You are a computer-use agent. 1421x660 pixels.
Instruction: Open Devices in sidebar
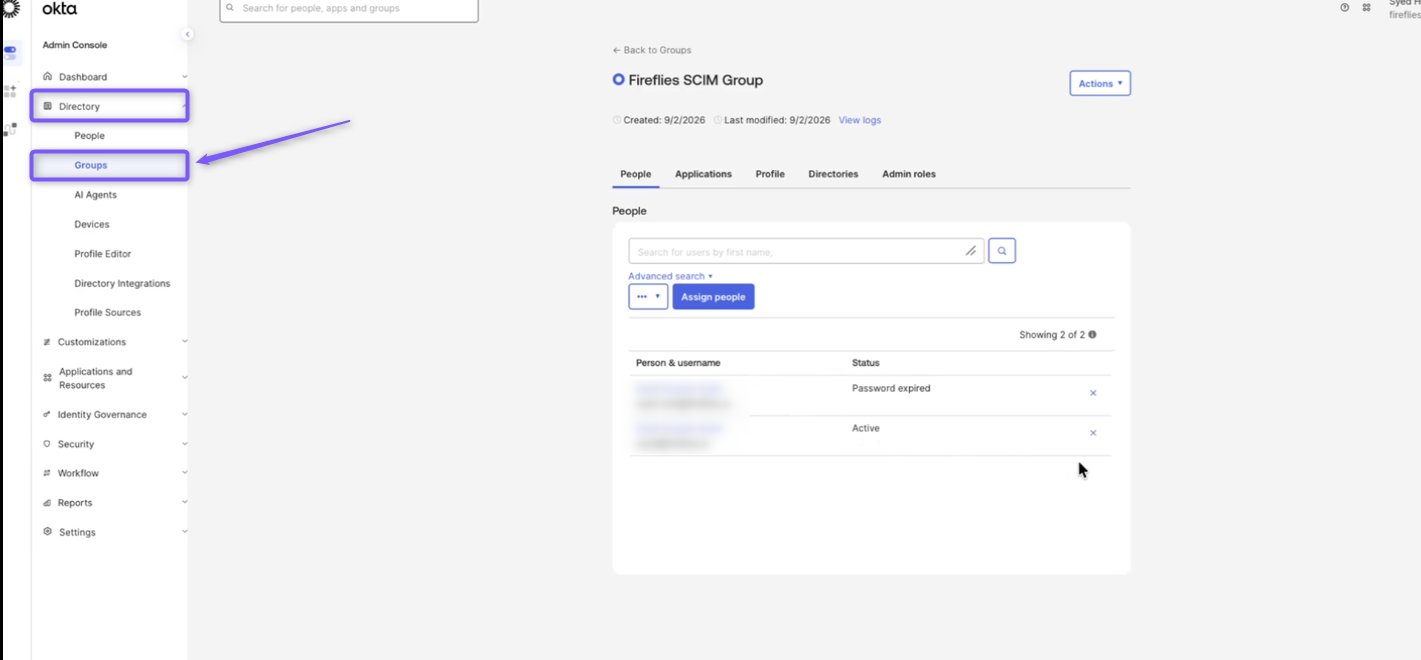[x=92, y=224]
